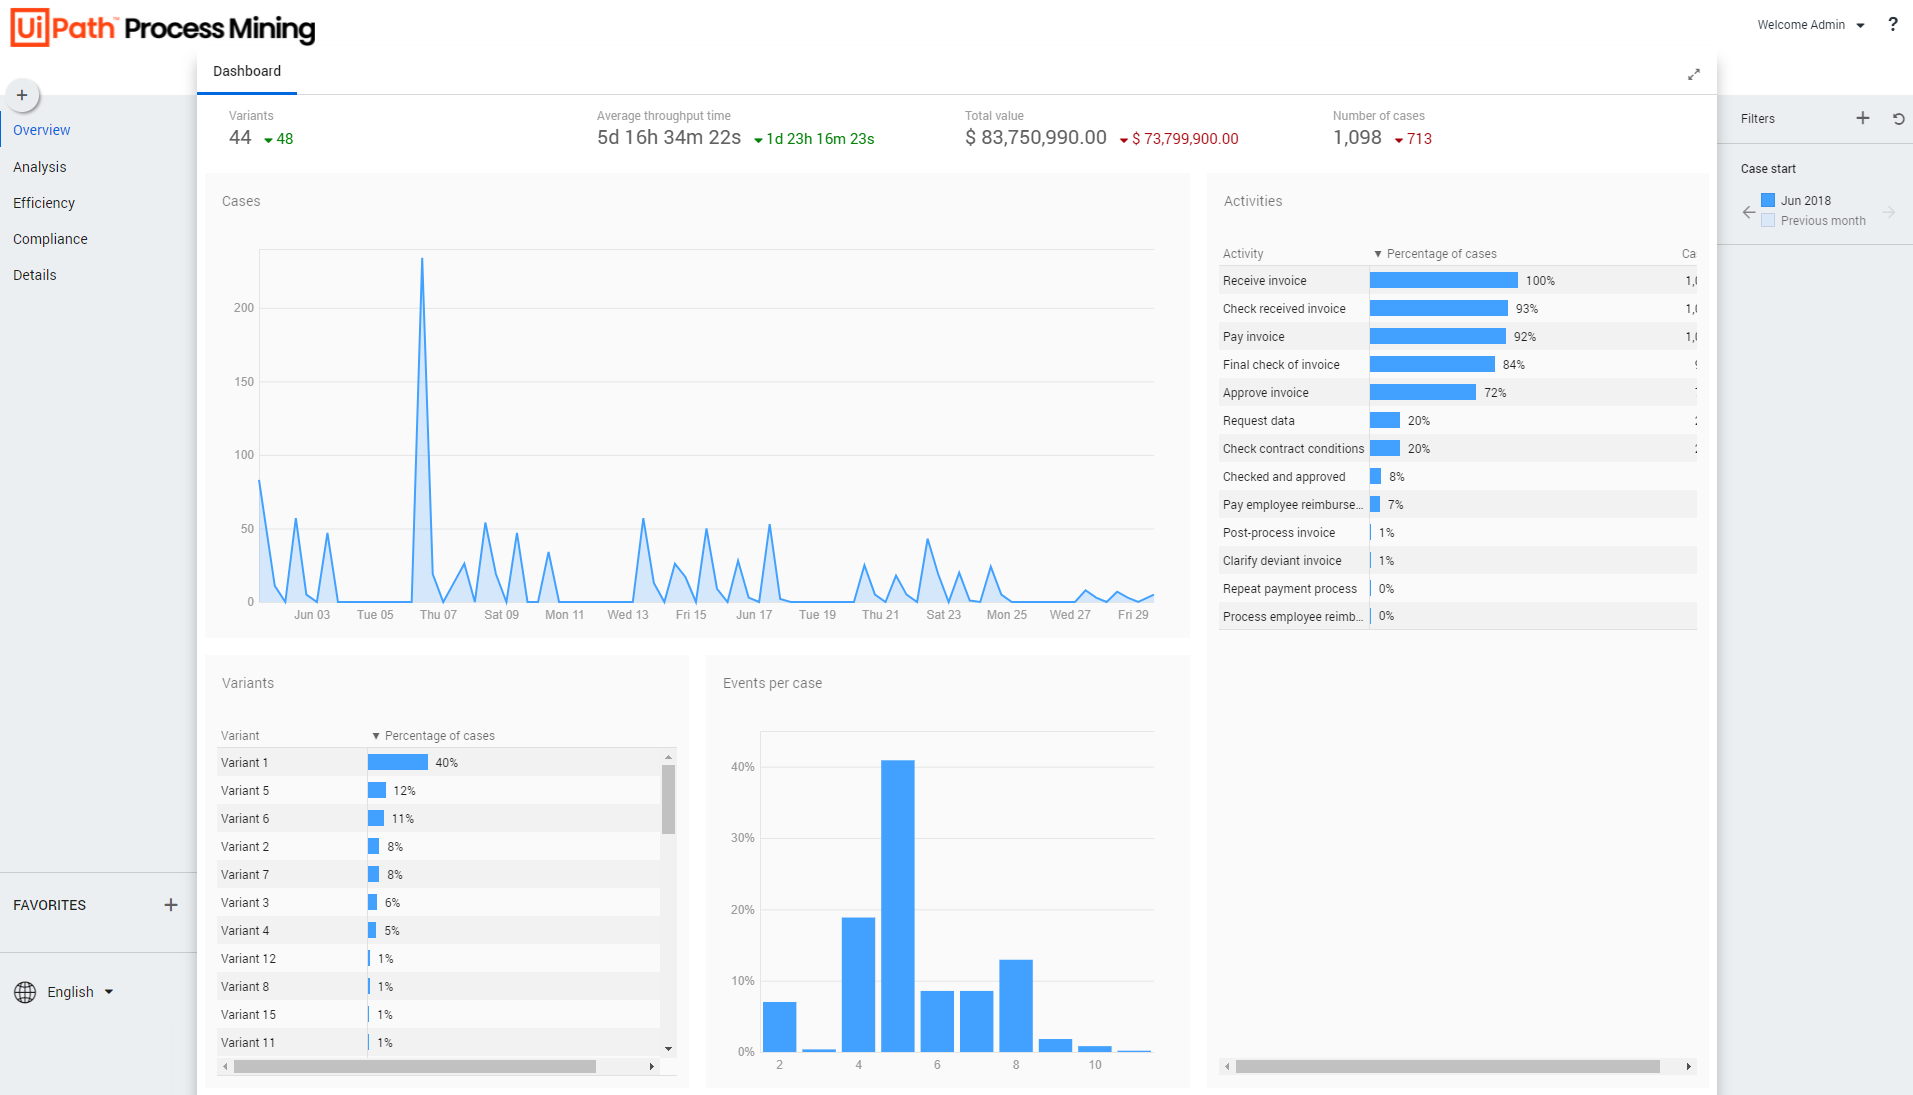
Task: Select Variant 1 row in Variants table
Action: [x=245, y=763]
